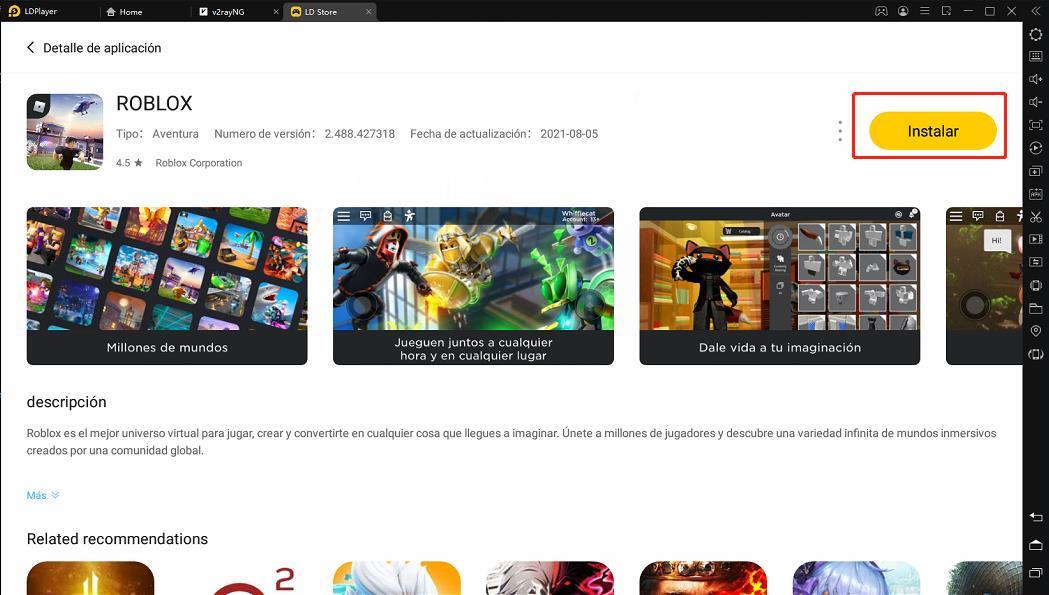This screenshot has width=1049, height=595.
Task: Collapse the sidebar with double-chevron icon
Action: click(1036, 11)
